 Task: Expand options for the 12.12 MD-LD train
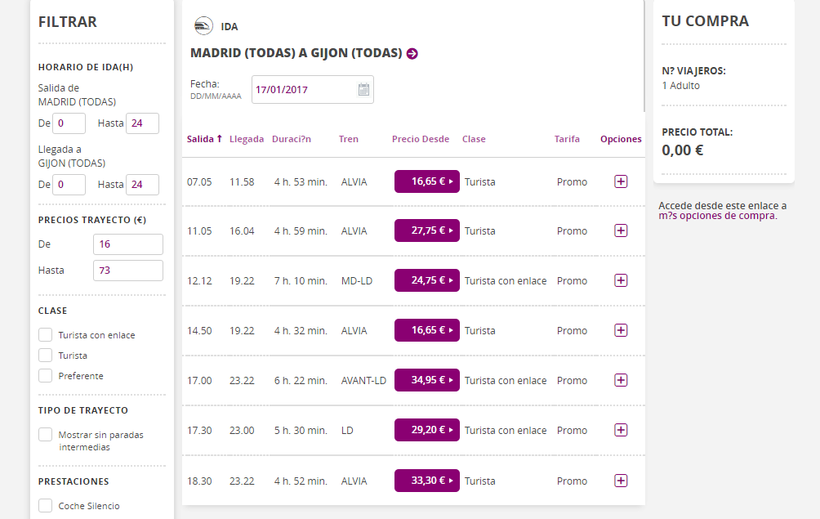pos(621,281)
